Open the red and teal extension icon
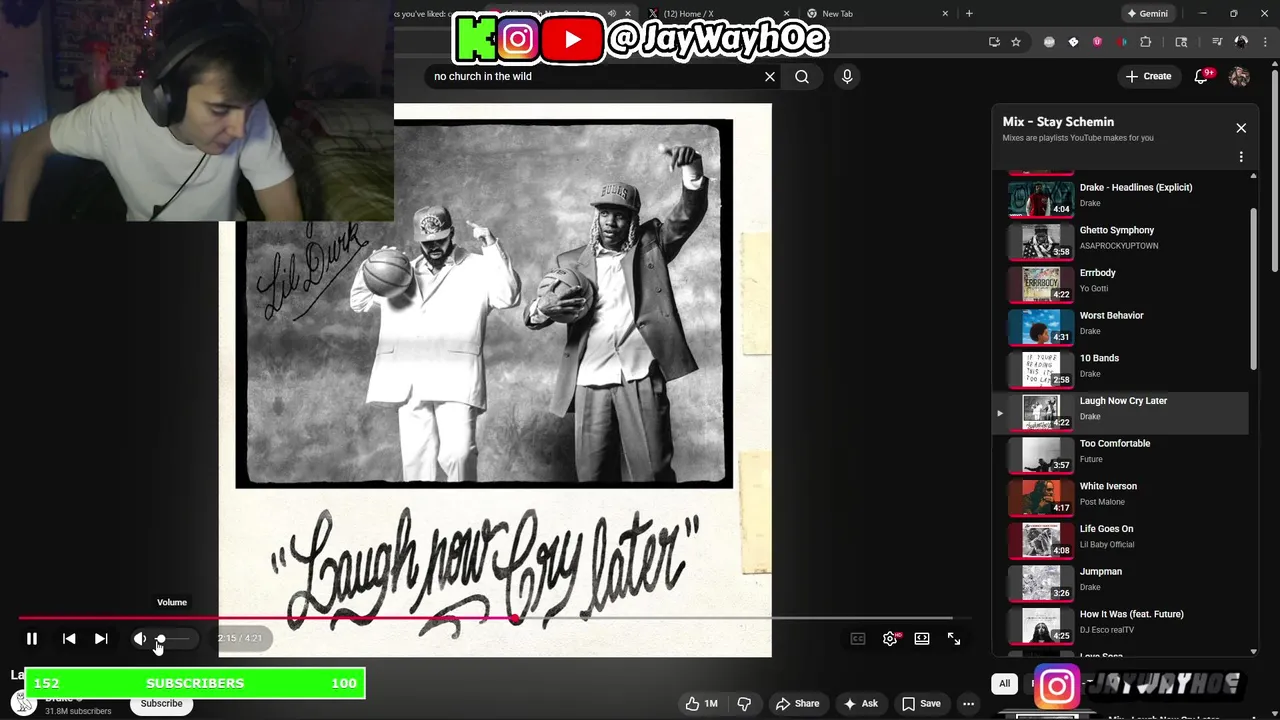The height and width of the screenshot is (720, 1280). [x=1121, y=42]
